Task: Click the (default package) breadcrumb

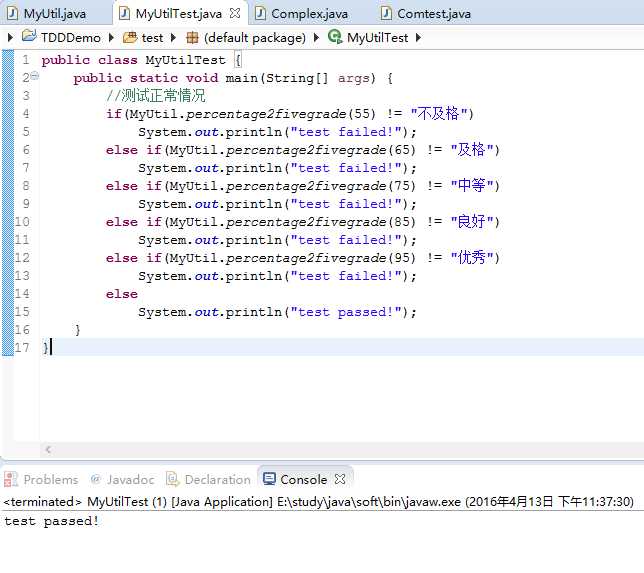Action: tap(255, 38)
